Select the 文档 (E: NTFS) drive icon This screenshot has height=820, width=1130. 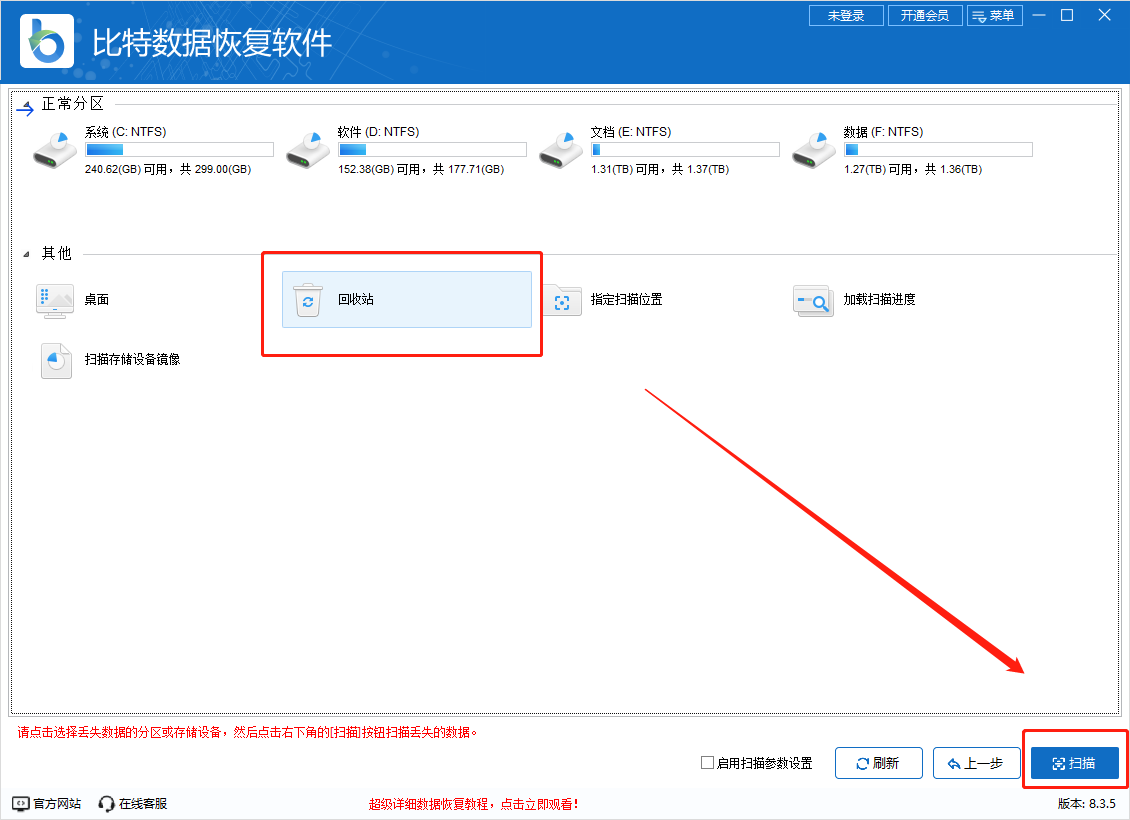tap(561, 150)
